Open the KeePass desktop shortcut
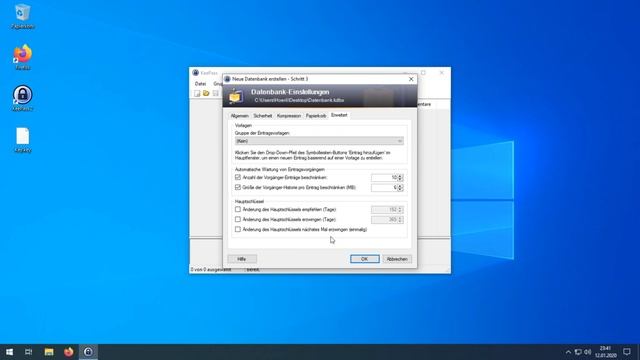This screenshot has height=360, width=640. pyautogui.click(x=22, y=98)
